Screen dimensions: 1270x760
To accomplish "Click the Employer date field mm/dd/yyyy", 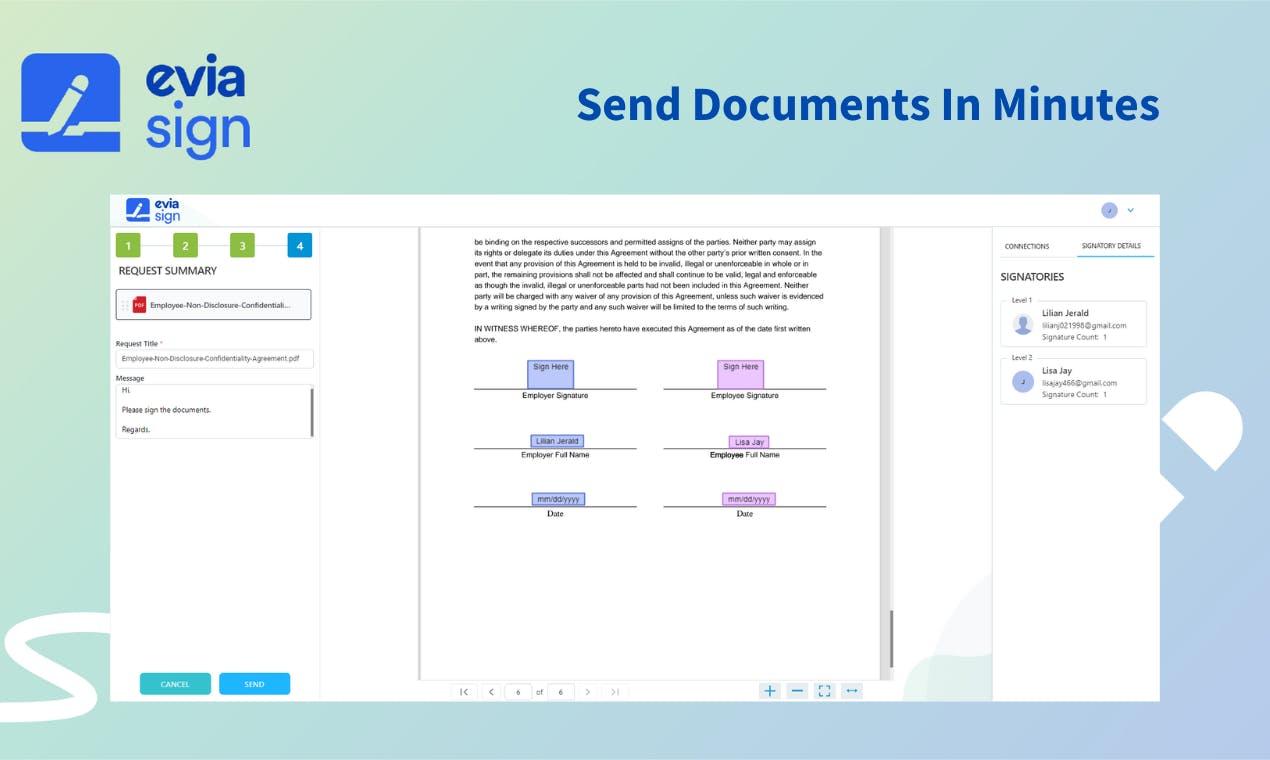I will point(558,499).
